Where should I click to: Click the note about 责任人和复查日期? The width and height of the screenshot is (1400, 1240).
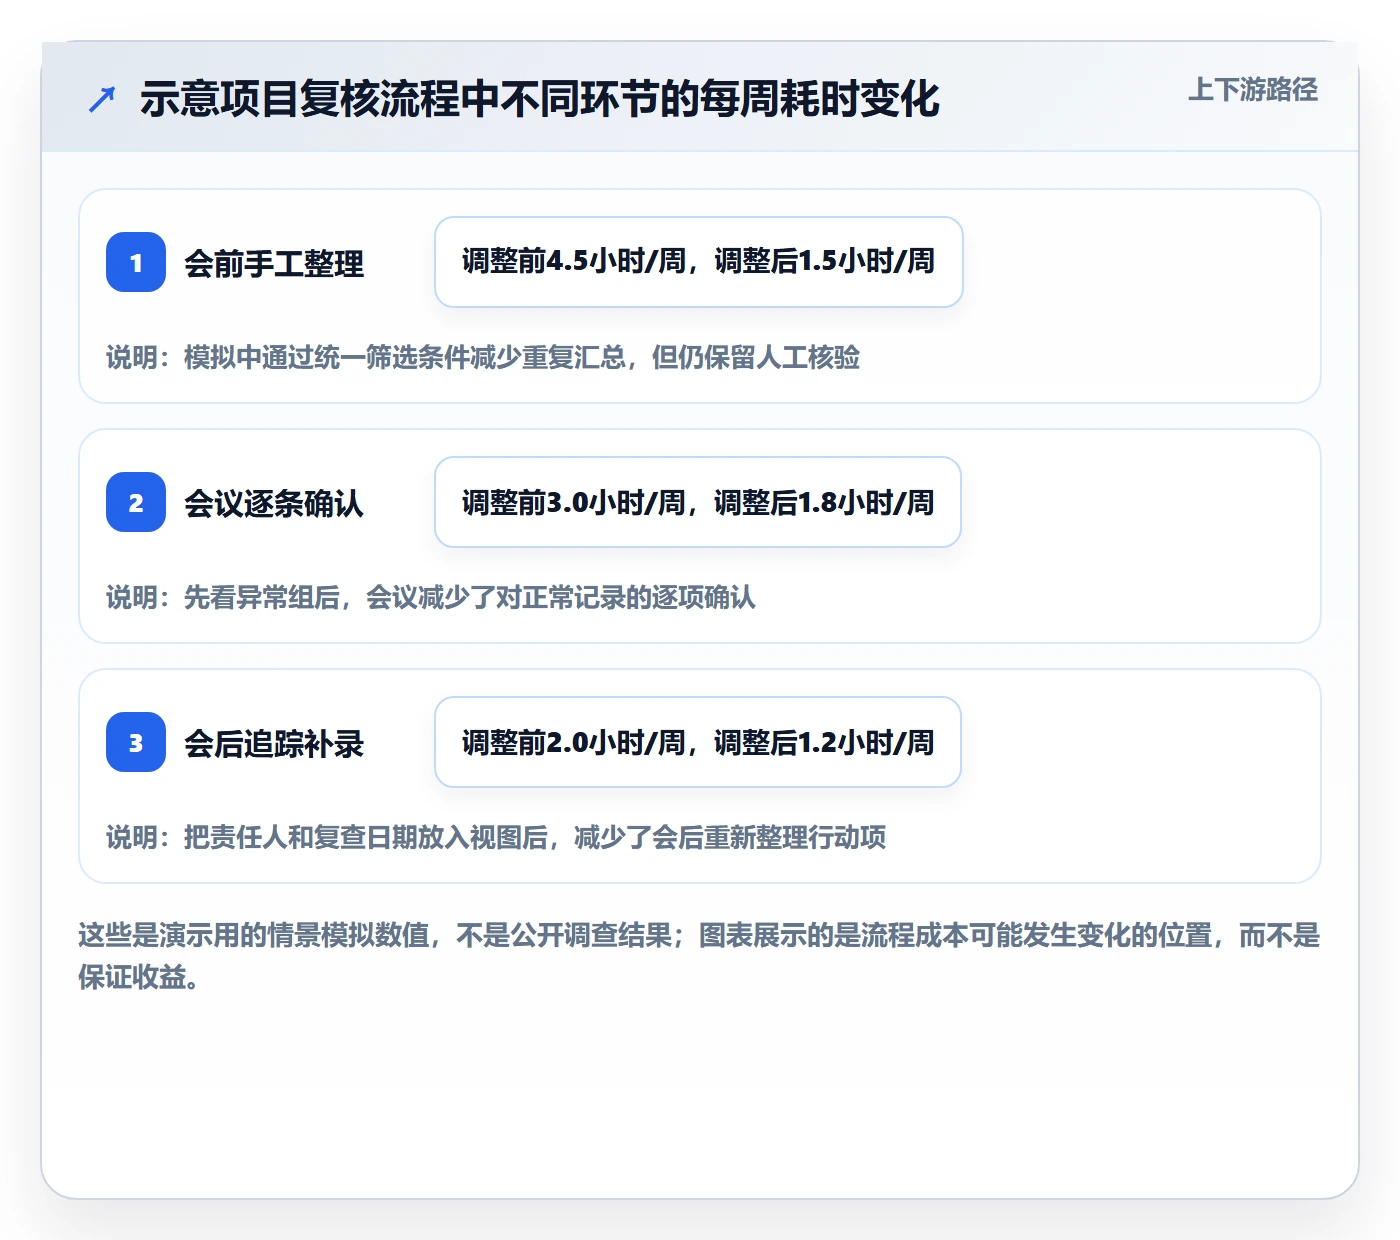click(496, 838)
